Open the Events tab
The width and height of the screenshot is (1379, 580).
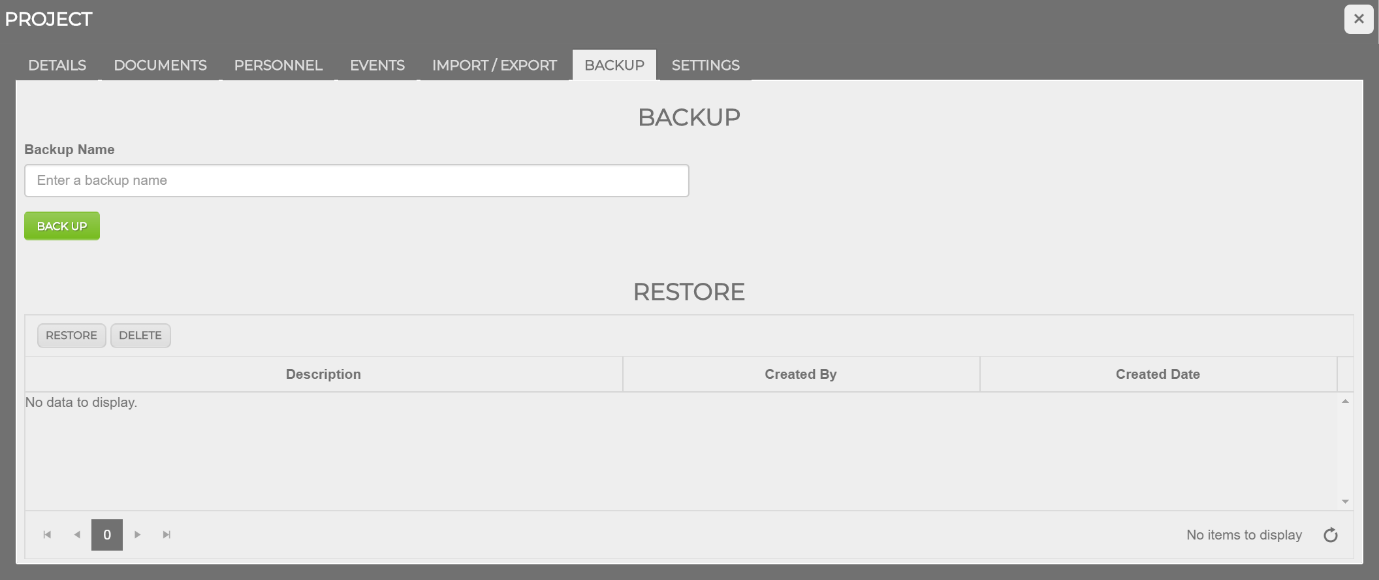377,65
